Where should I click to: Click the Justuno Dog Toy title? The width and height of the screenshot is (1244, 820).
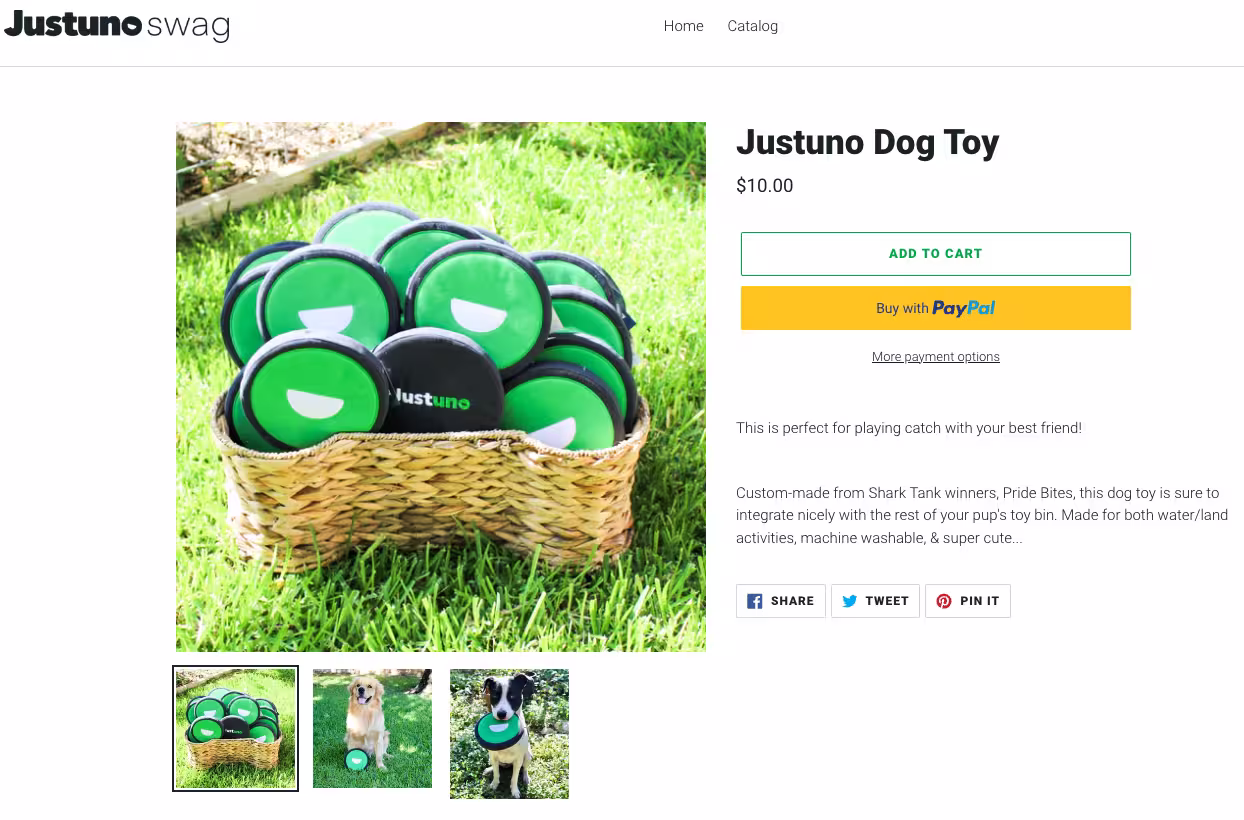(x=868, y=143)
